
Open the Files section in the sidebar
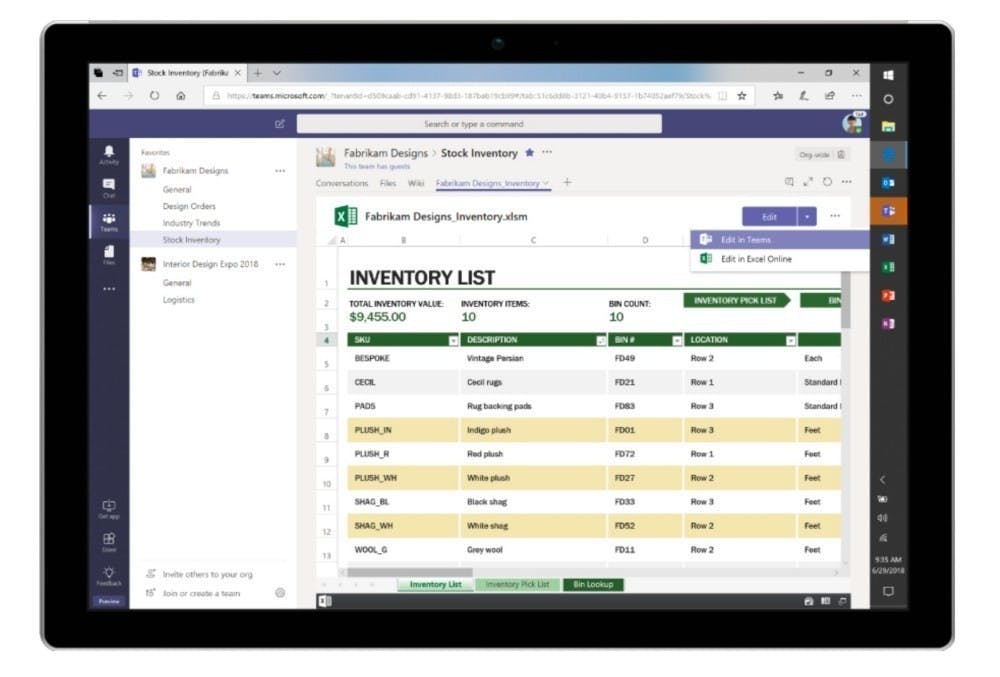click(x=108, y=254)
